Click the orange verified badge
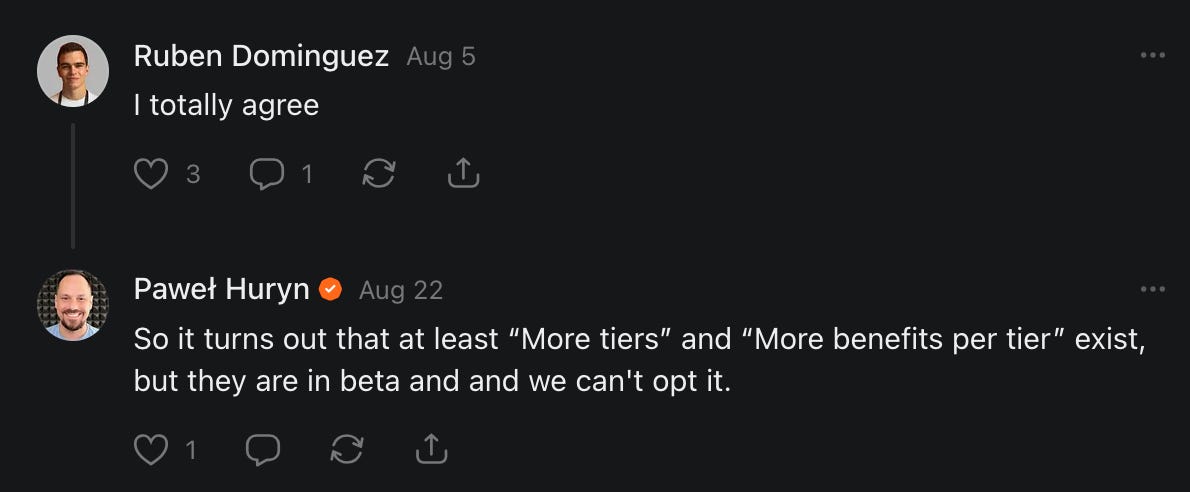The height and width of the screenshot is (492, 1190). click(x=331, y=290)
